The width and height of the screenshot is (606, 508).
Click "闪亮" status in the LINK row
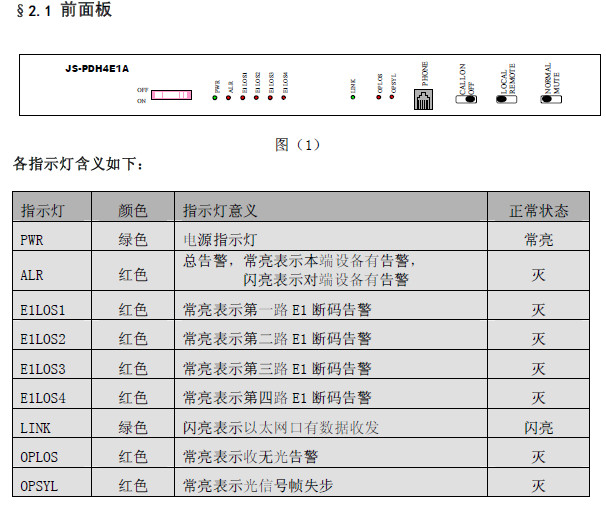click(x=539, y=428)
